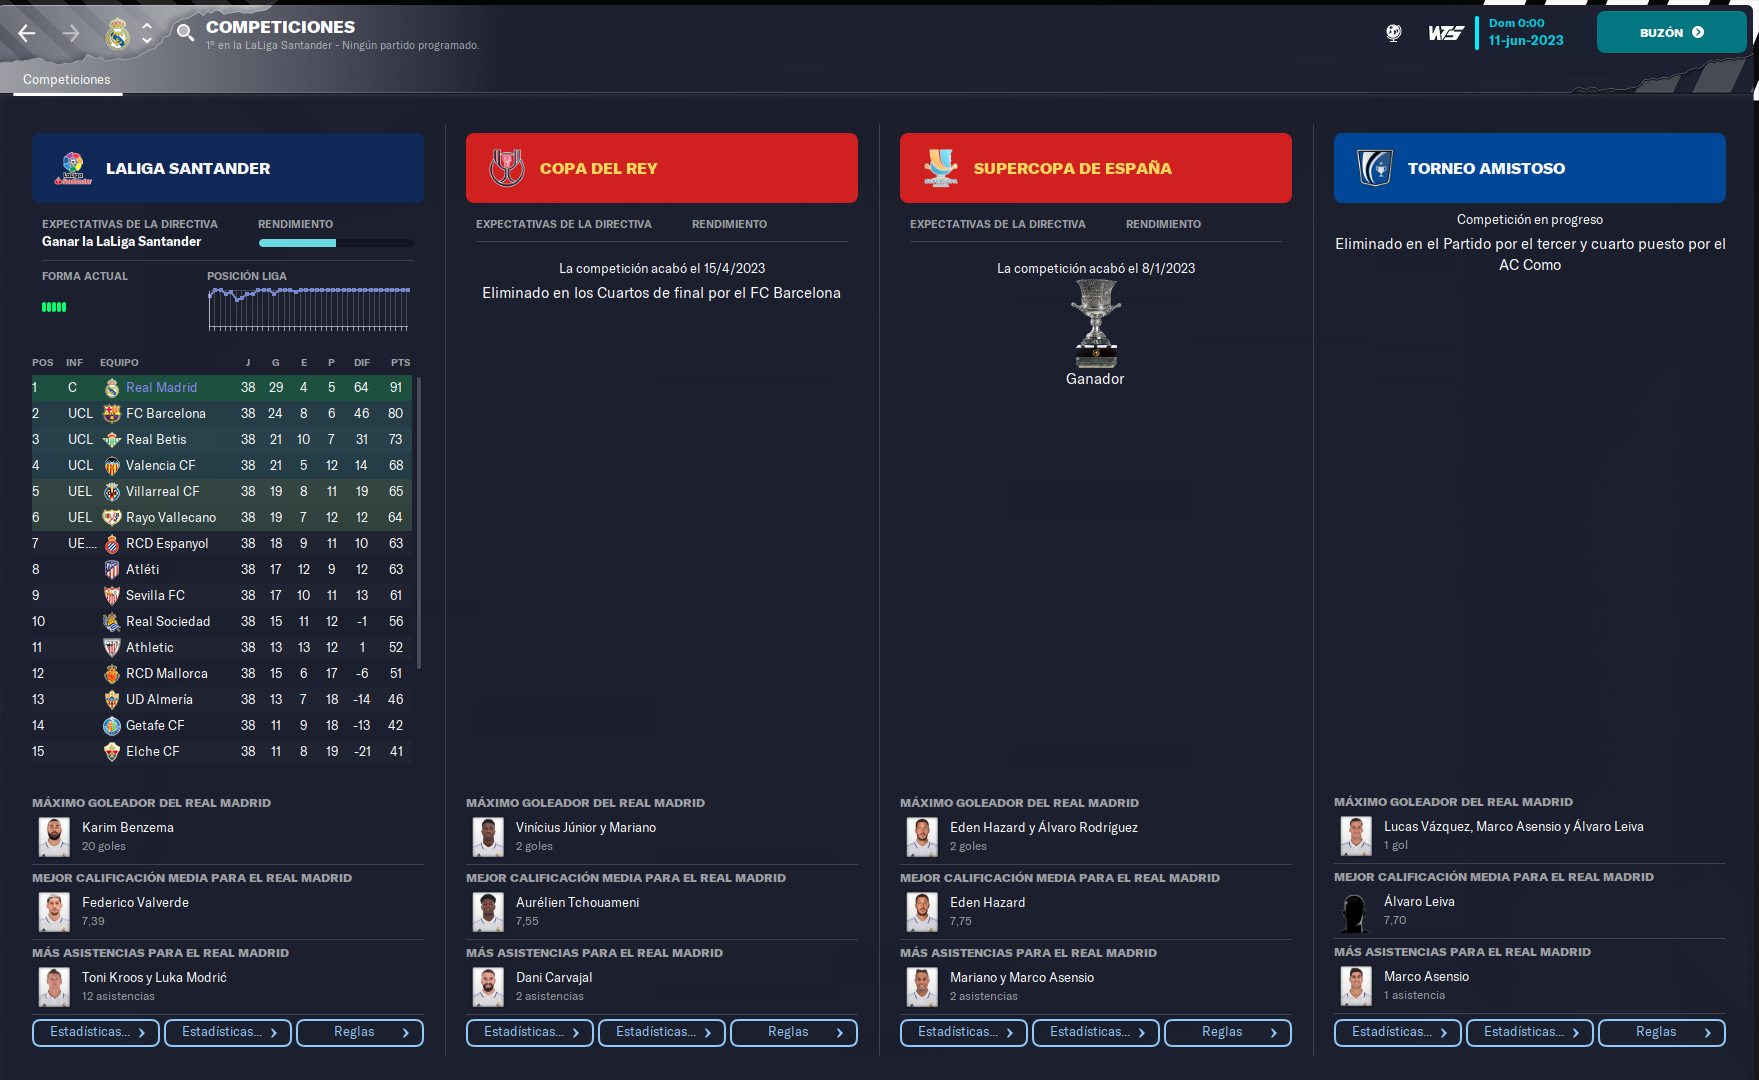Open second Estadísticas button under LaLiga
Screen dimensions: 1759x1080
tap(228, 1032)
